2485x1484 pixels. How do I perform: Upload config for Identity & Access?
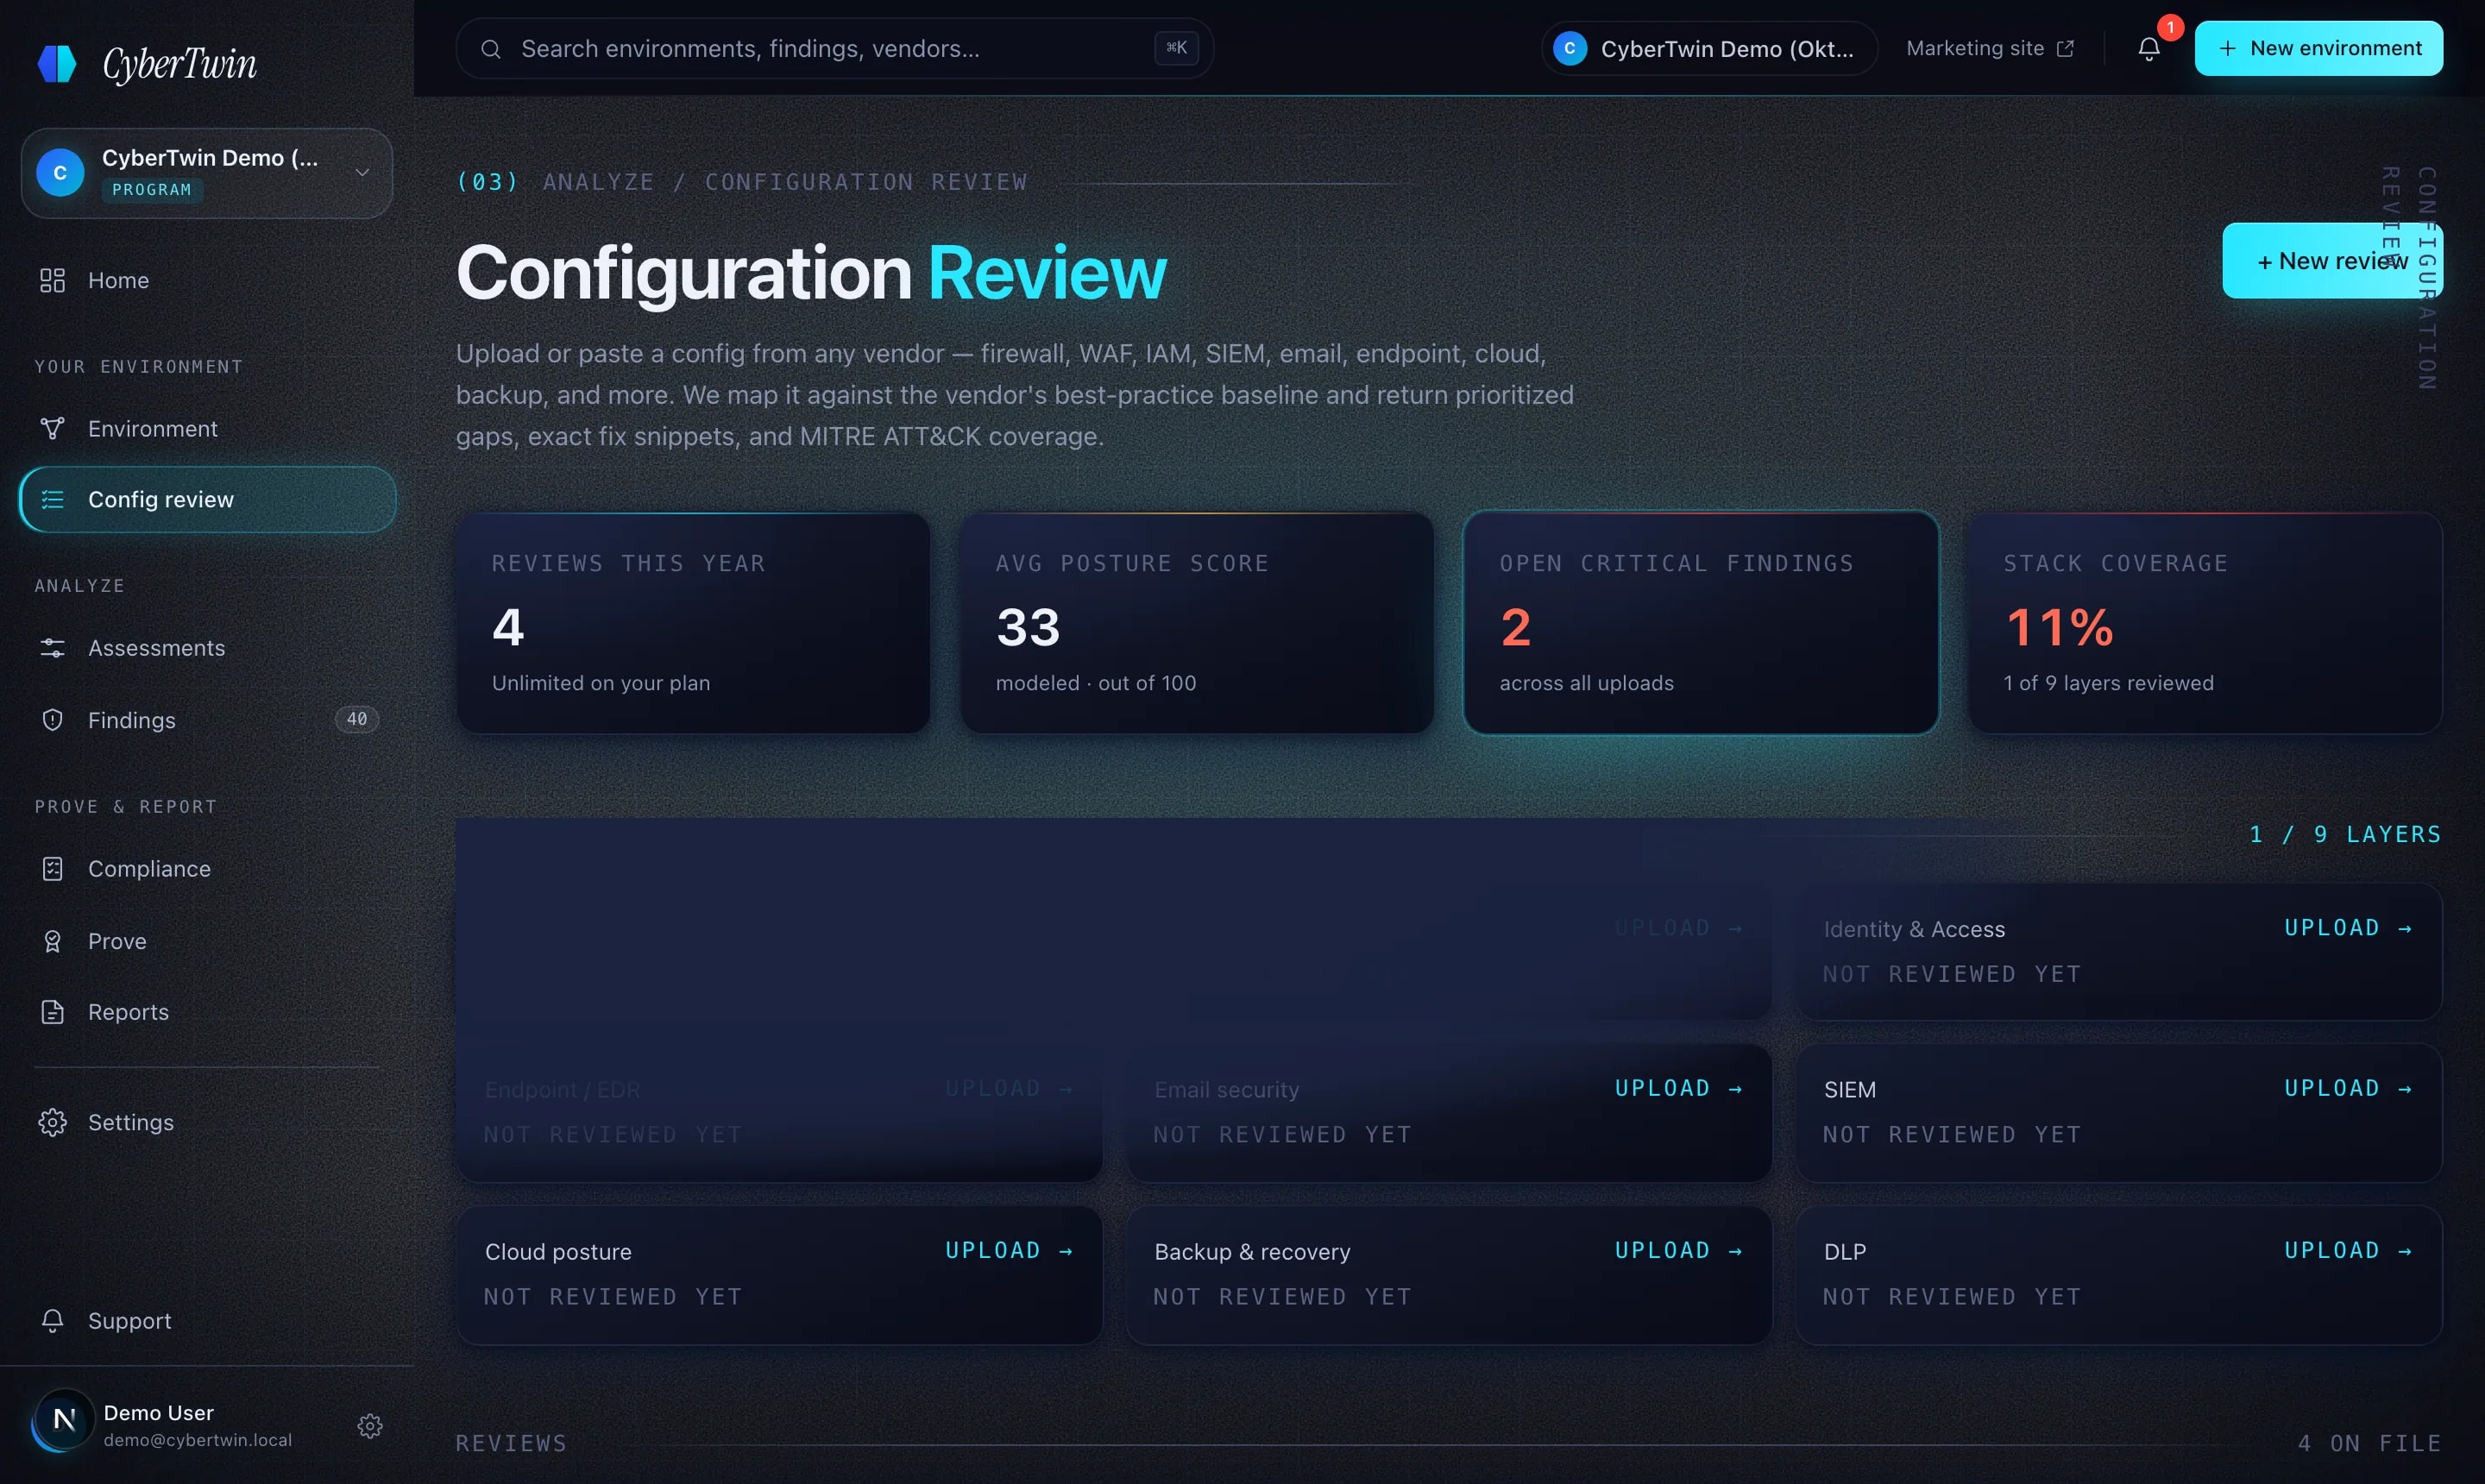2347,928
